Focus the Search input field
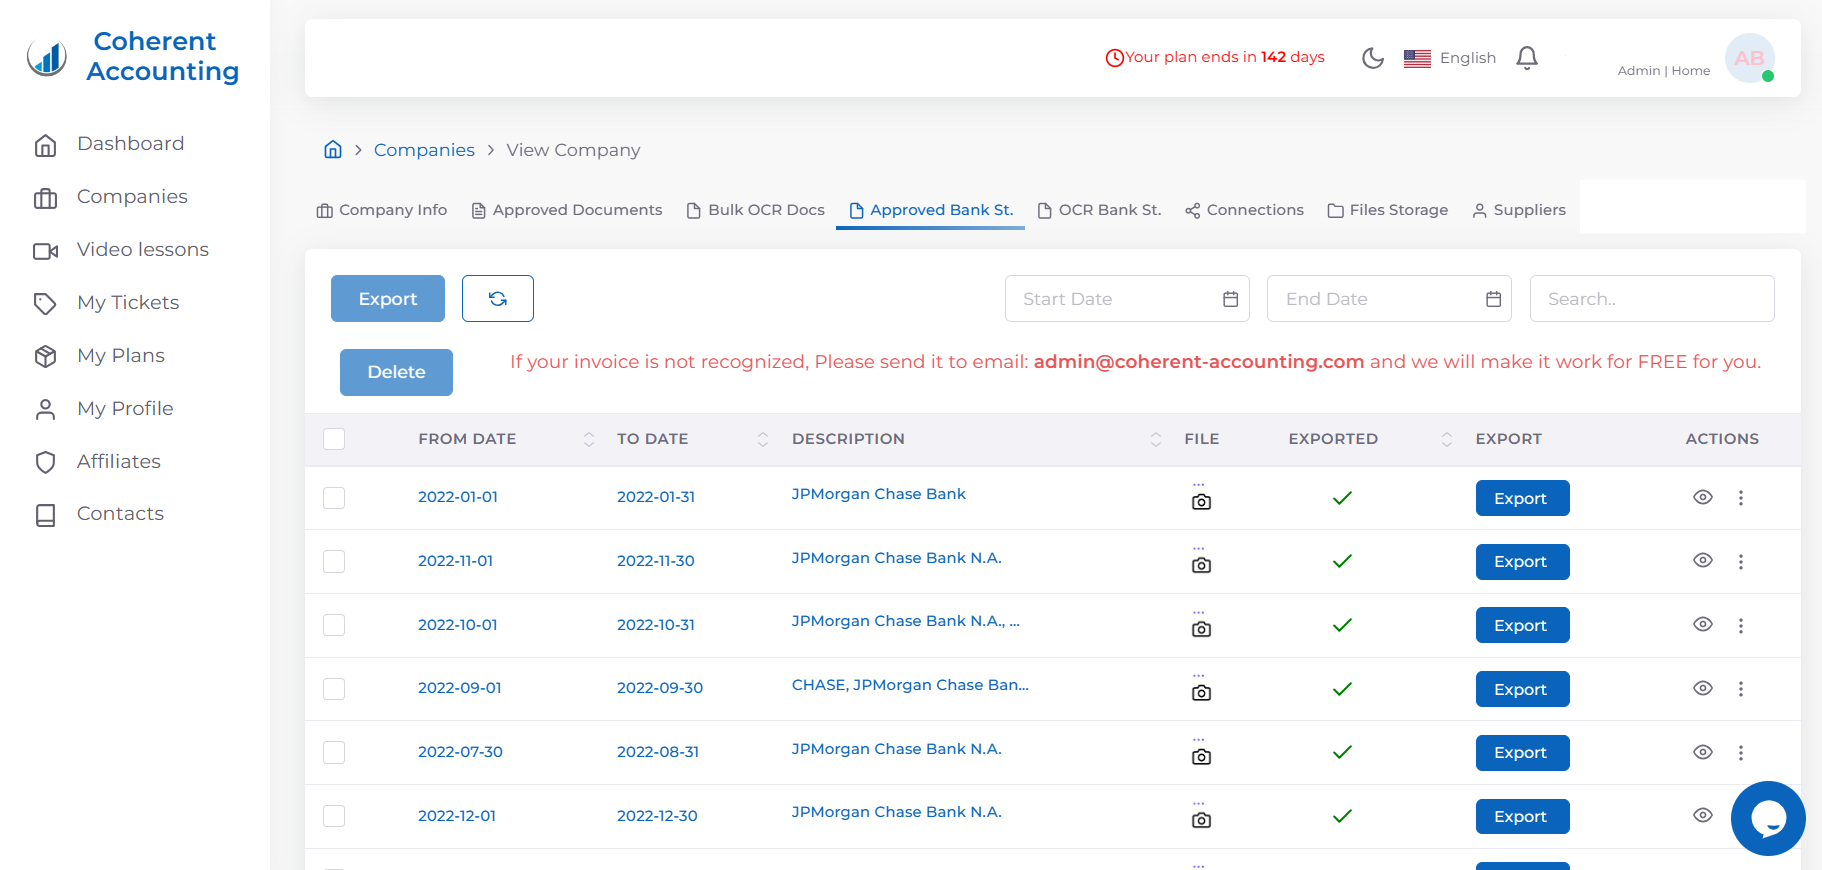1822x870 pixels. [x=1651, y=299]
